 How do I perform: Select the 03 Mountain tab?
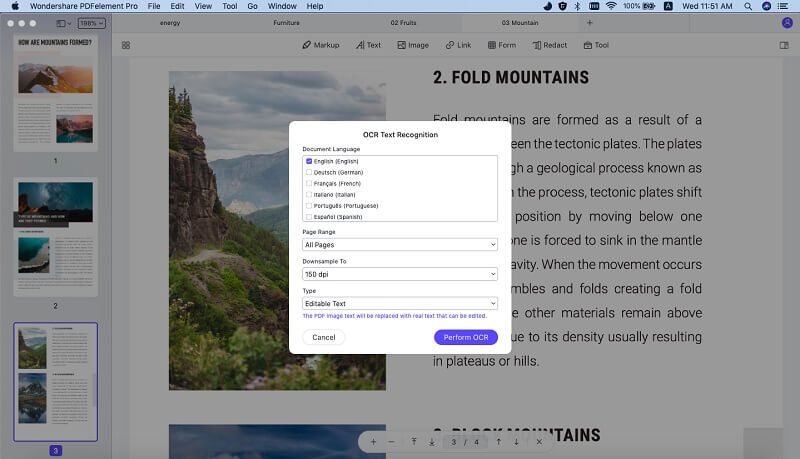click(x=520, y=23)
